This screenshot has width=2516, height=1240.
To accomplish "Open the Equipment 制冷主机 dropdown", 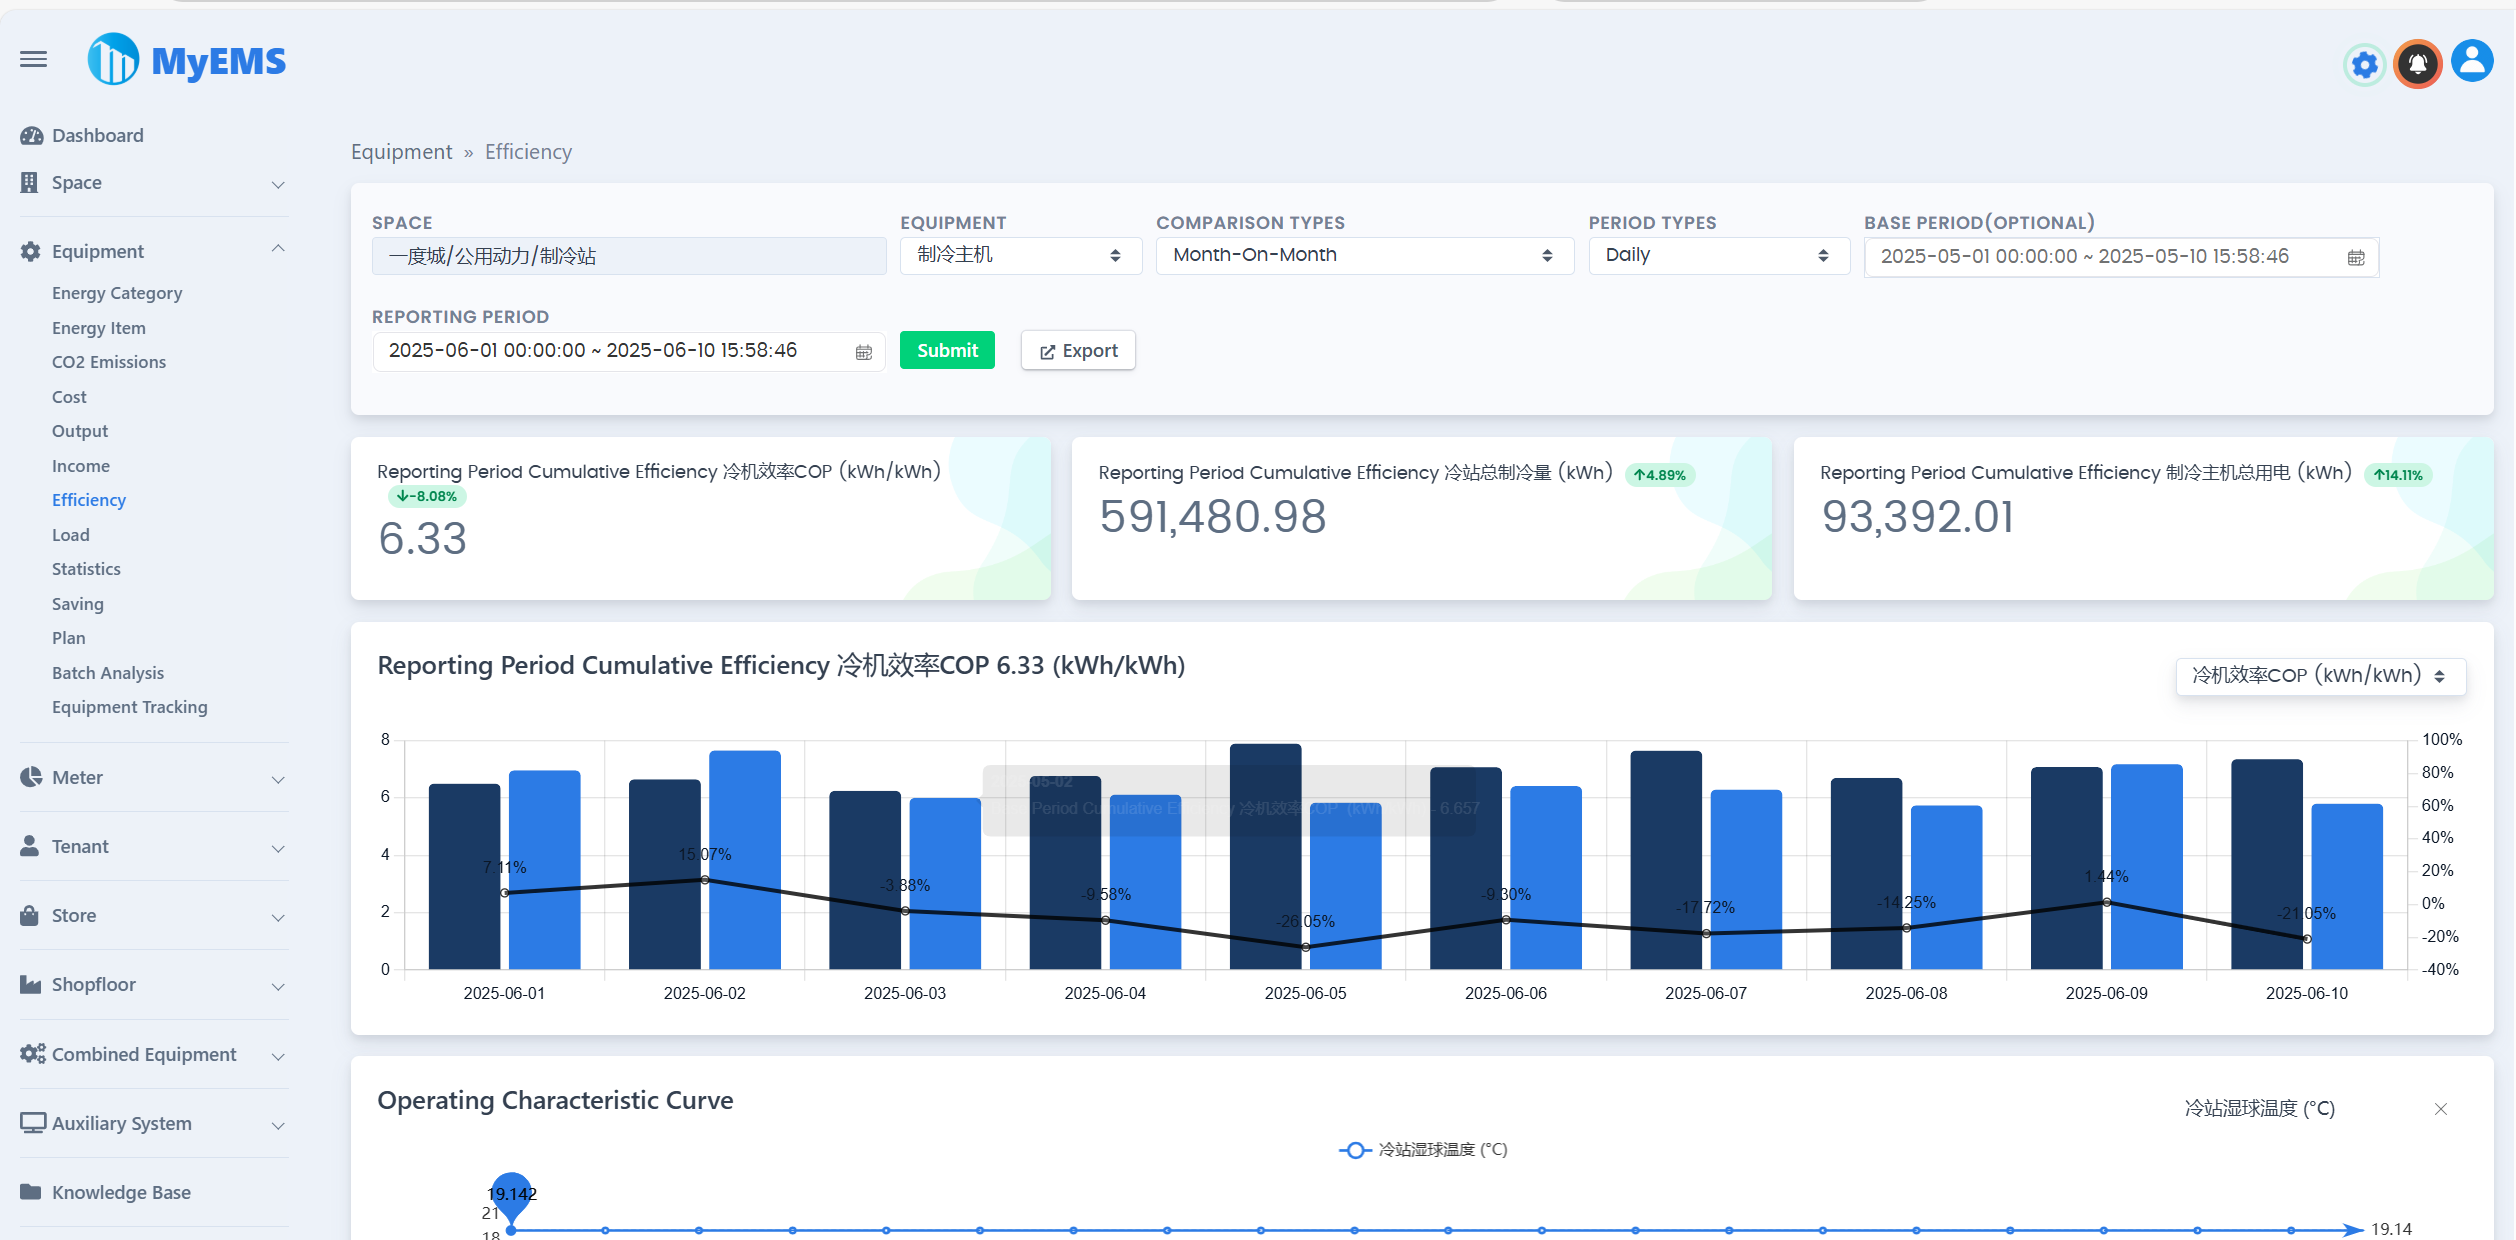I will point(1019,256).
